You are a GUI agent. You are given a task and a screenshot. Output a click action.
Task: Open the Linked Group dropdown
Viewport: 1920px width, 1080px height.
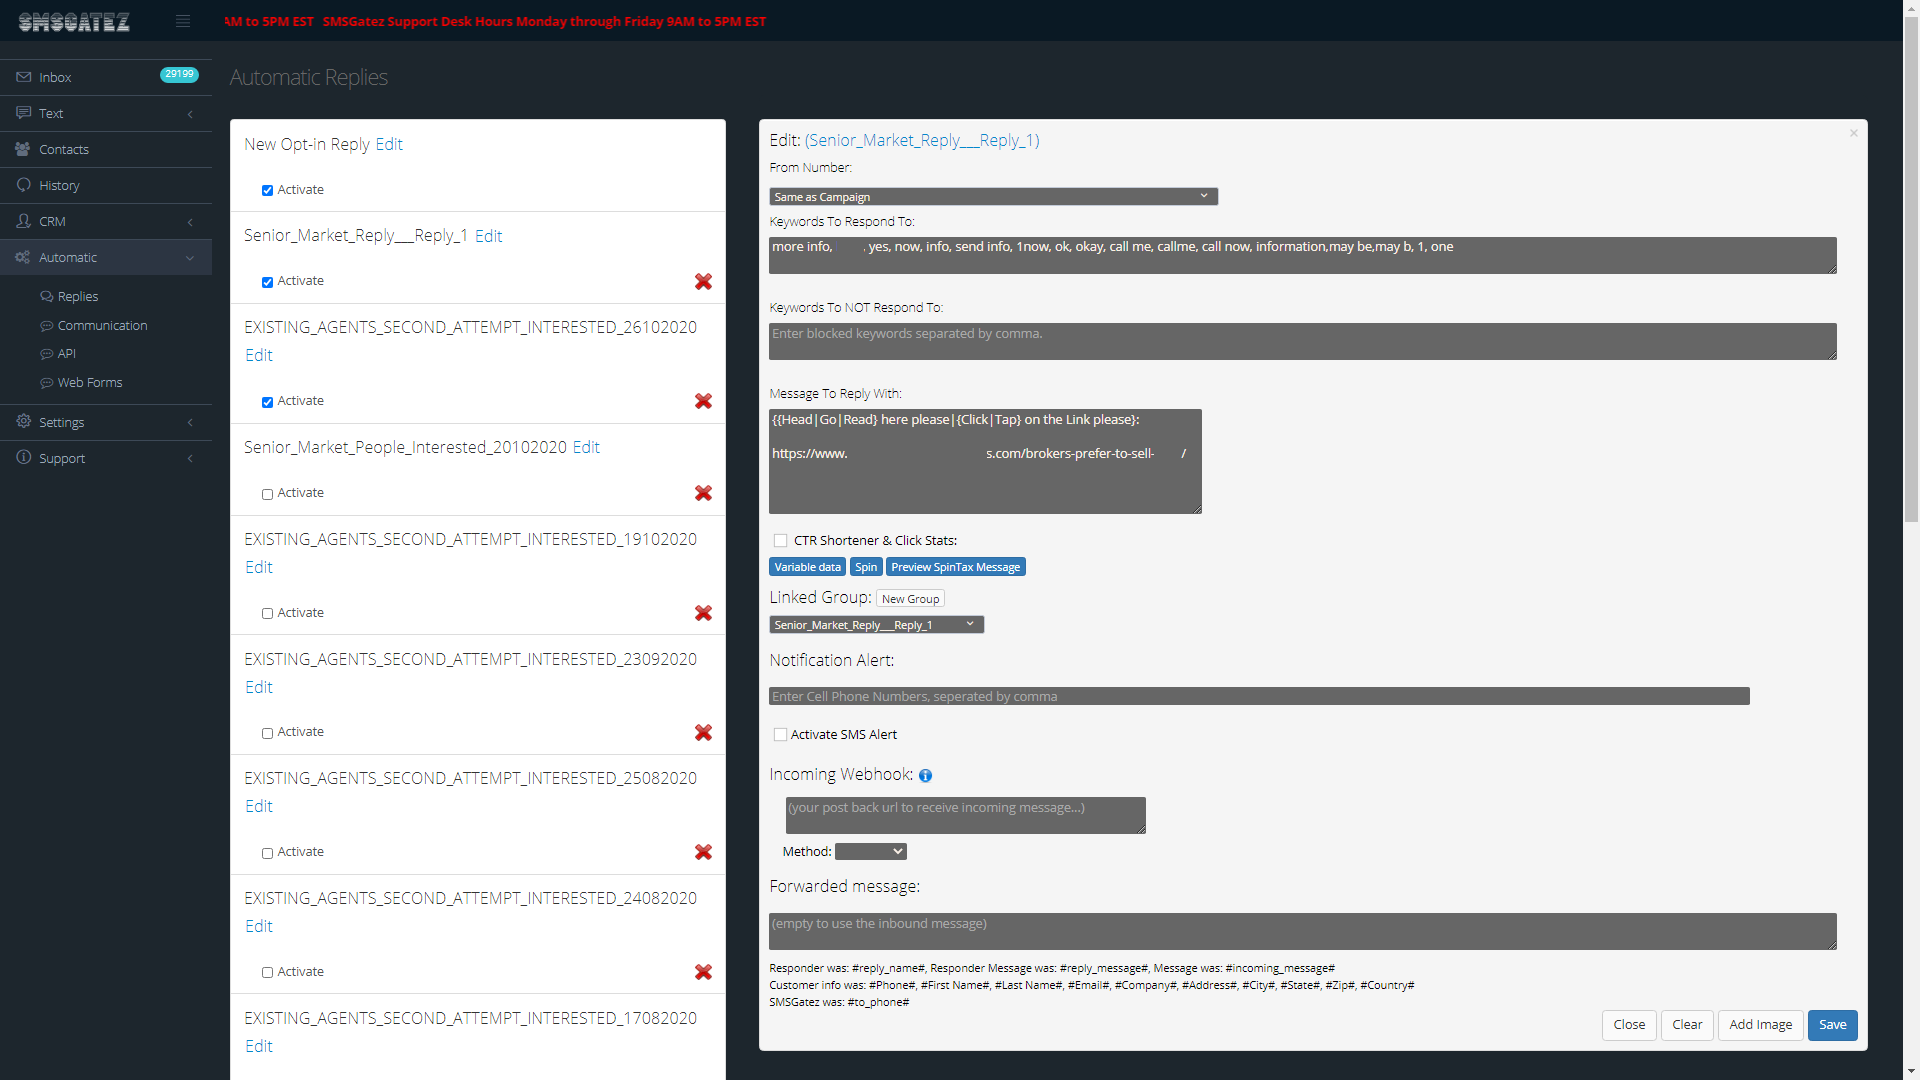point(876,625)
